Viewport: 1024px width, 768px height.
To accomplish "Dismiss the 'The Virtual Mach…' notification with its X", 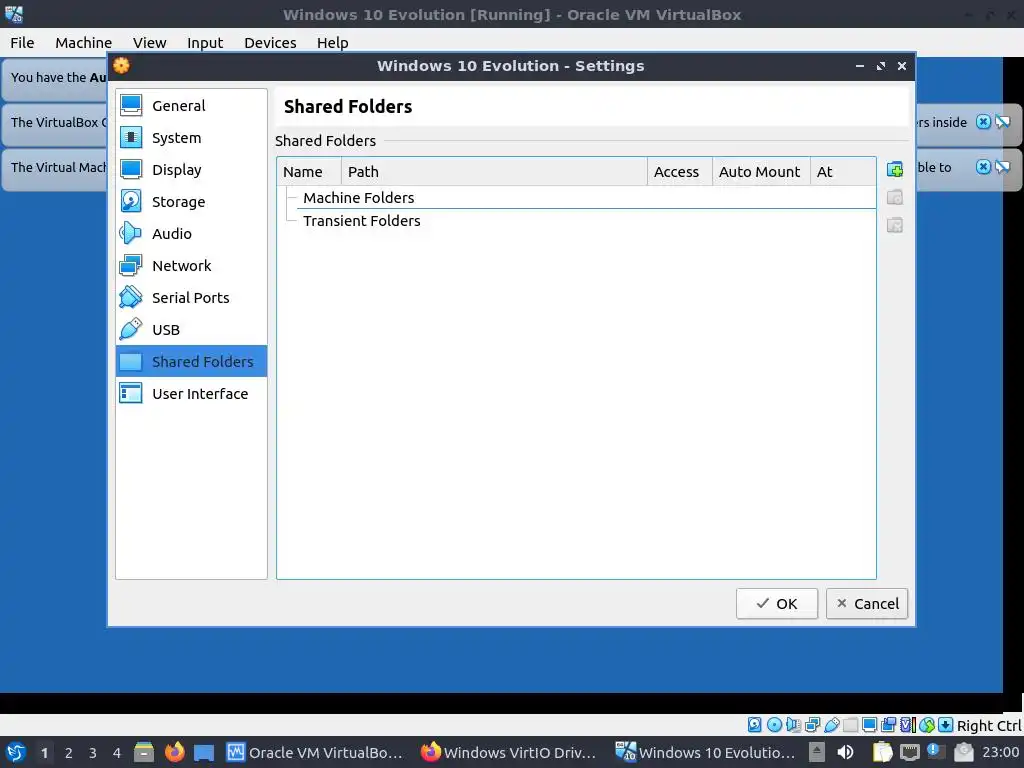I will pos(983,167).
